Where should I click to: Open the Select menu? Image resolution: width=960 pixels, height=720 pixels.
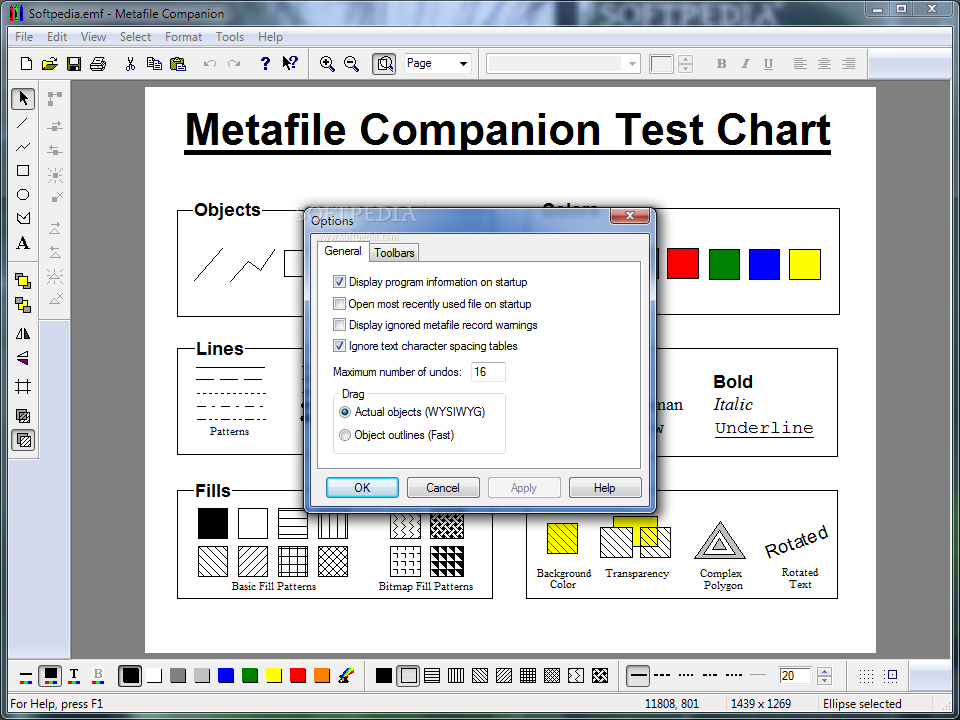point(135,37)
